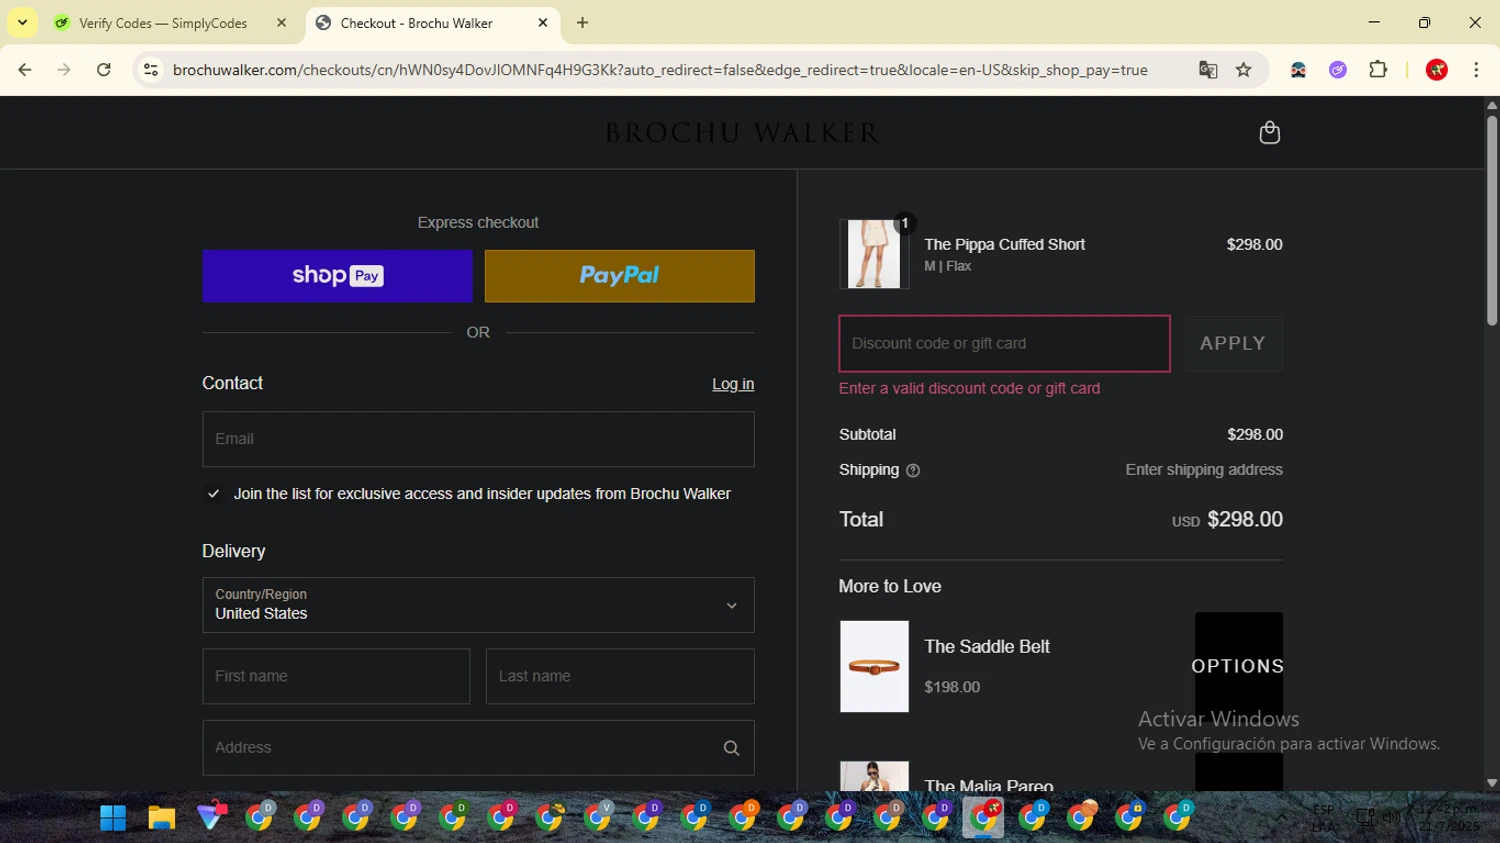1500x843 pixels.
Task: Click the Subtotal label
Action: click(867, 434)
